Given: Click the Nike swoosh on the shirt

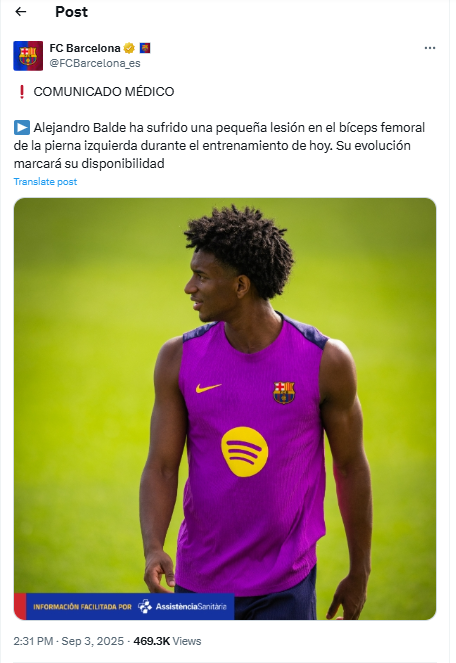Looking at the screenshot, I should 208,387.
